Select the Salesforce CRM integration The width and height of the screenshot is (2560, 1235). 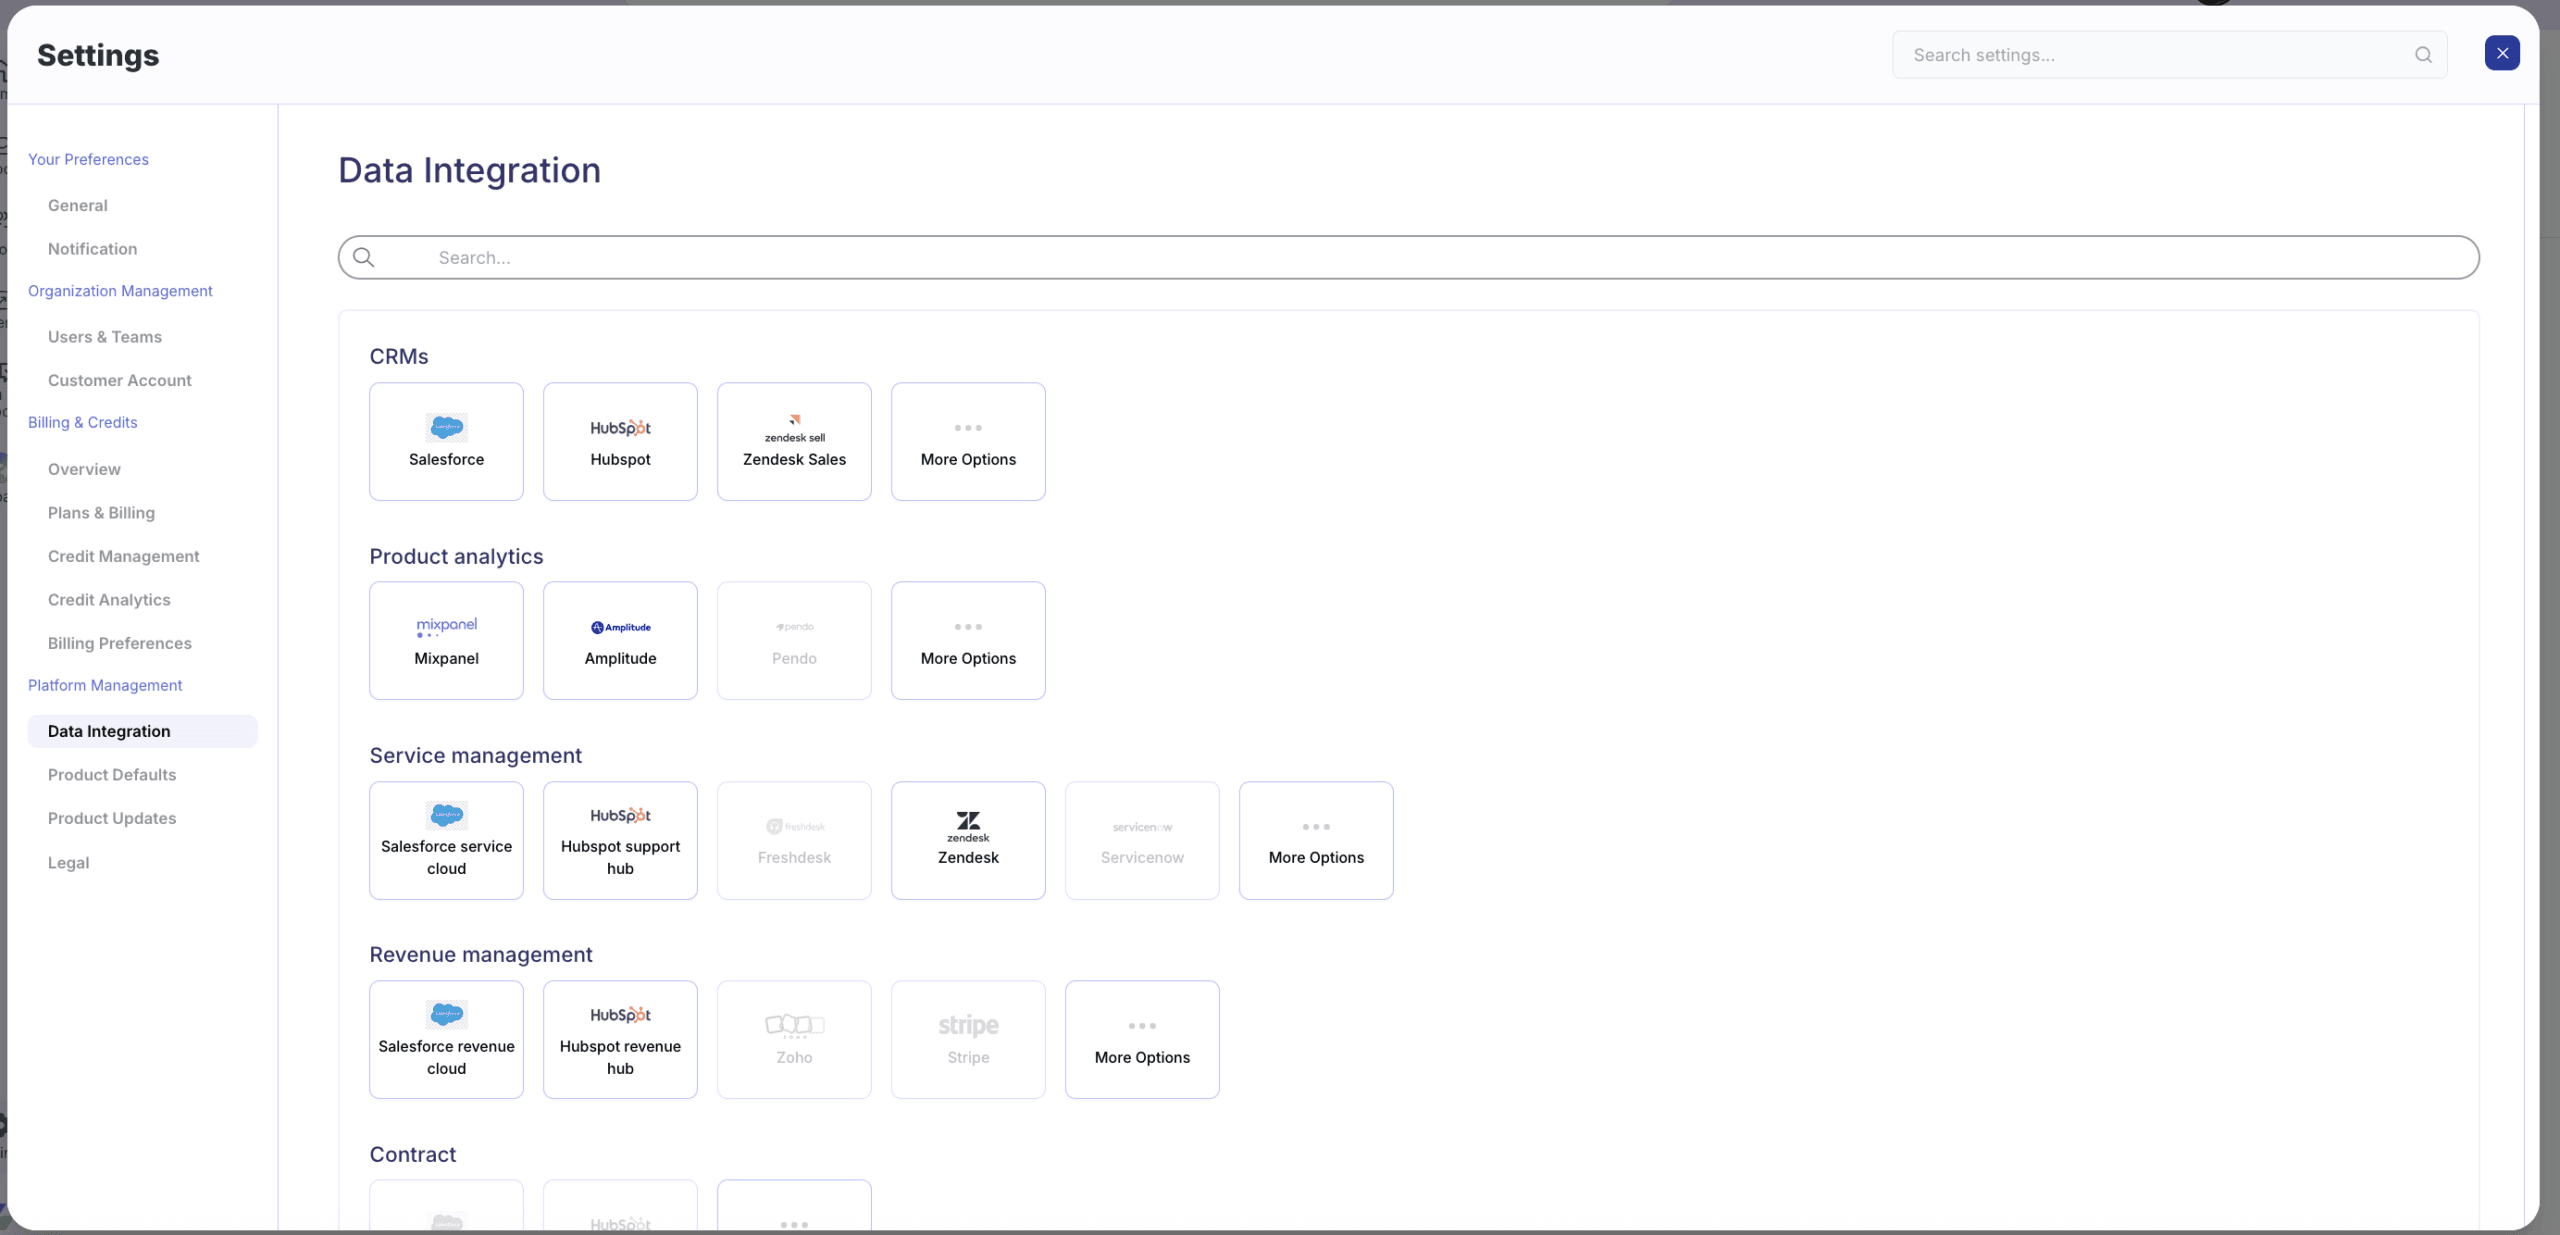445,441
